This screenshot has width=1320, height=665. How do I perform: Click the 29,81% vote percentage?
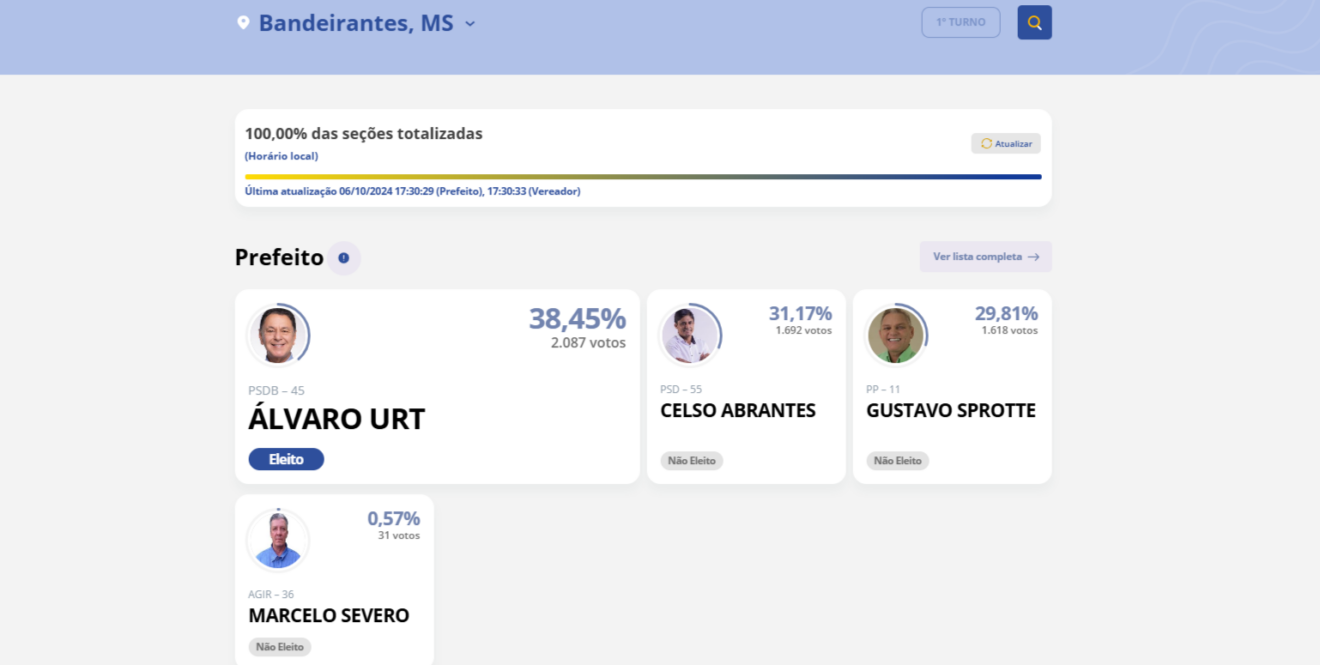click(1006, 313)
